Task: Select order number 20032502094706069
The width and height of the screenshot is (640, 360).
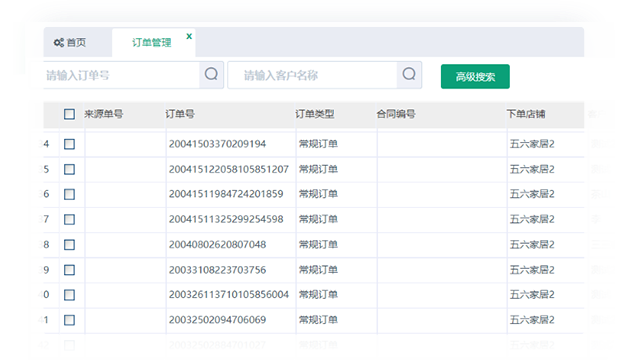Action: tap(218, 320)
